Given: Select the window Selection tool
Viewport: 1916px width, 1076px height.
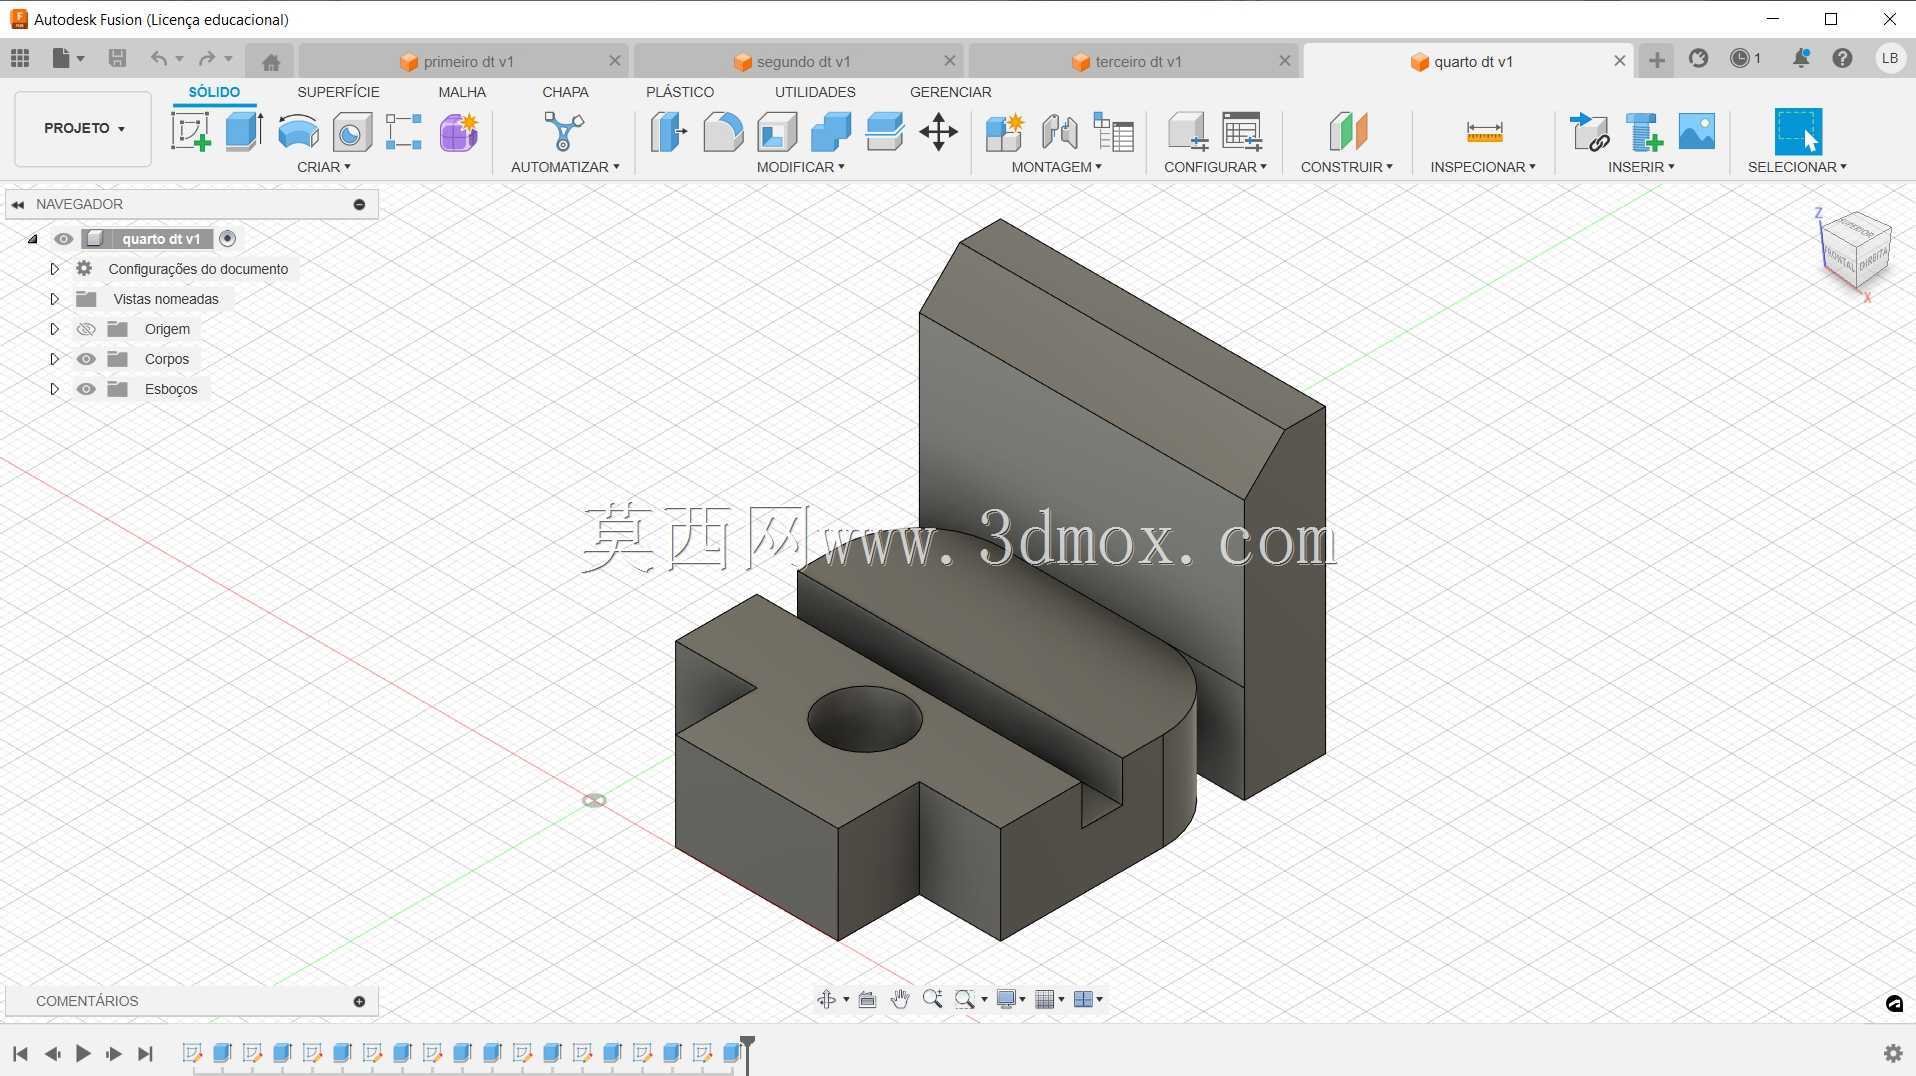Looking at the screenshot, I should 1798,132.
